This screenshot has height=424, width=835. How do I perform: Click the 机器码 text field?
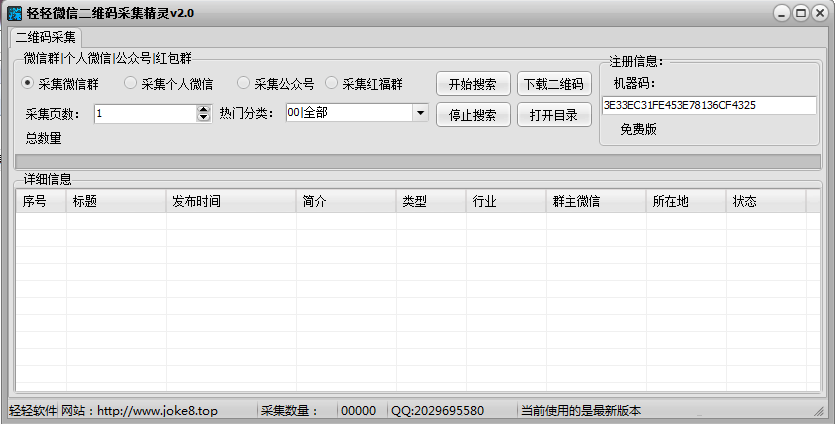pos(708,105)
